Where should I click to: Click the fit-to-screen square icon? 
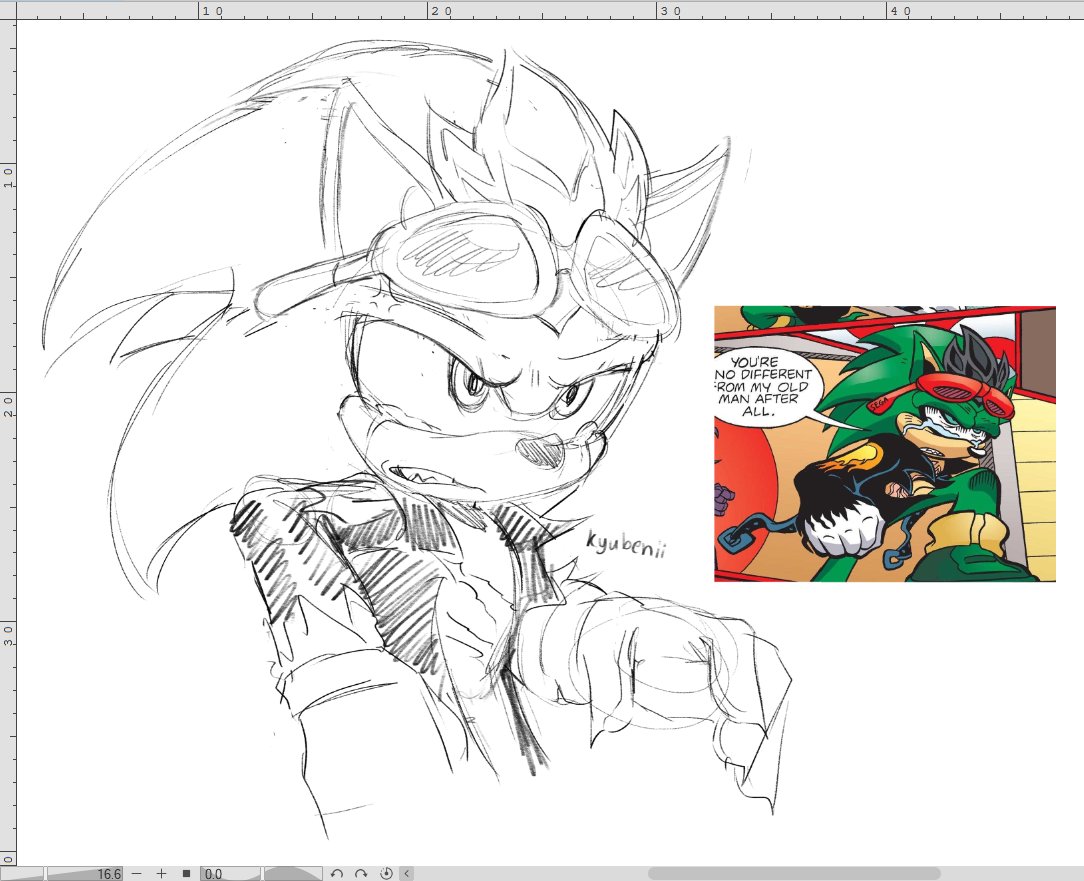(x=186, y=873)
